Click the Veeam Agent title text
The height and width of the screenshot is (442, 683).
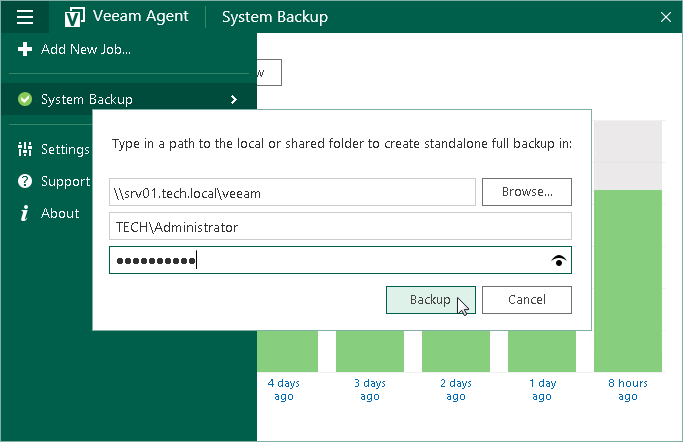coord(141,16)
